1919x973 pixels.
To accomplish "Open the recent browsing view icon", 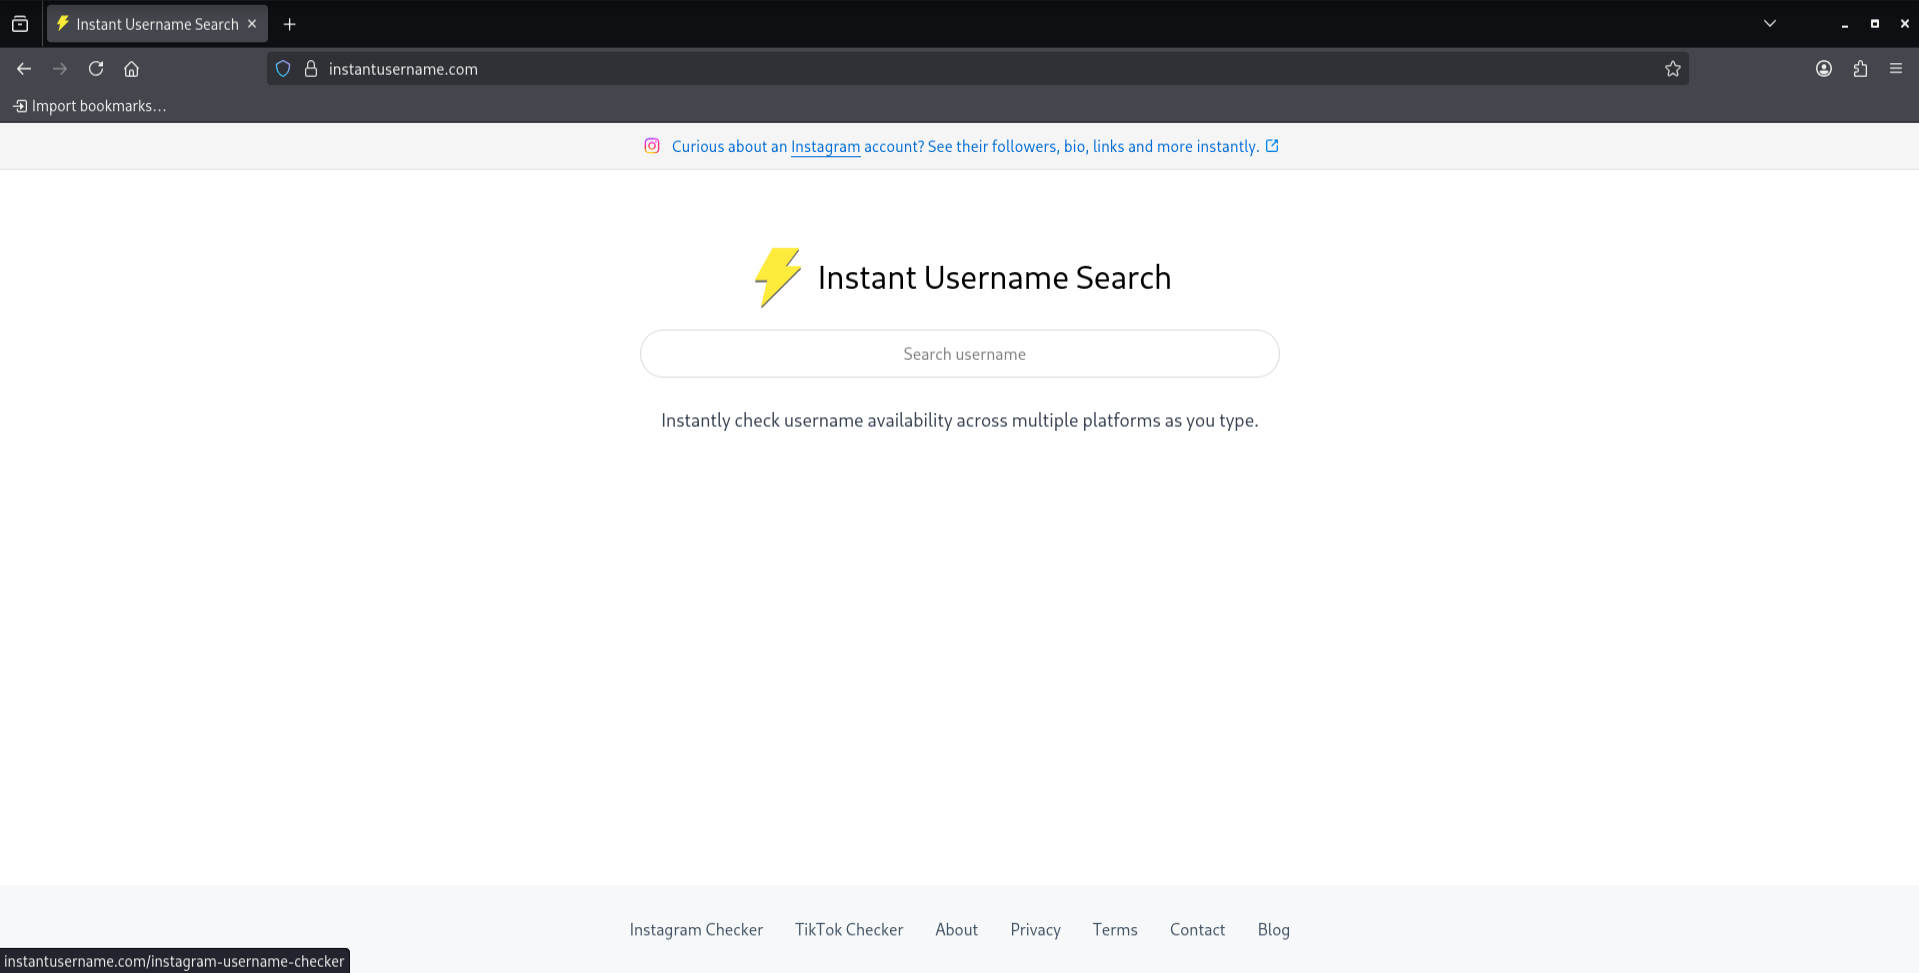I will click(20, 24).
